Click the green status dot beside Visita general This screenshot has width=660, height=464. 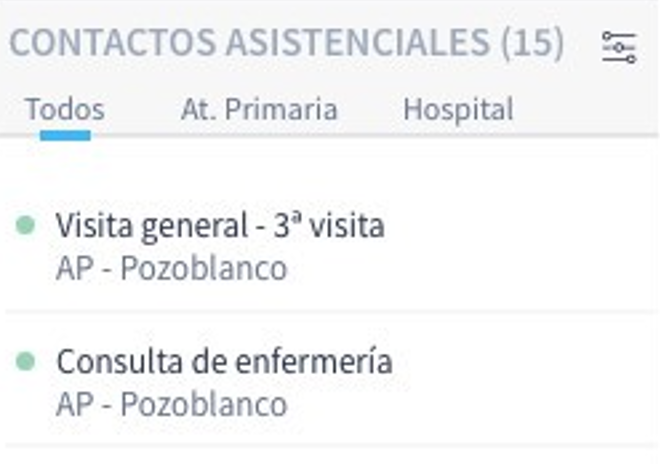[x=25, y=225]
